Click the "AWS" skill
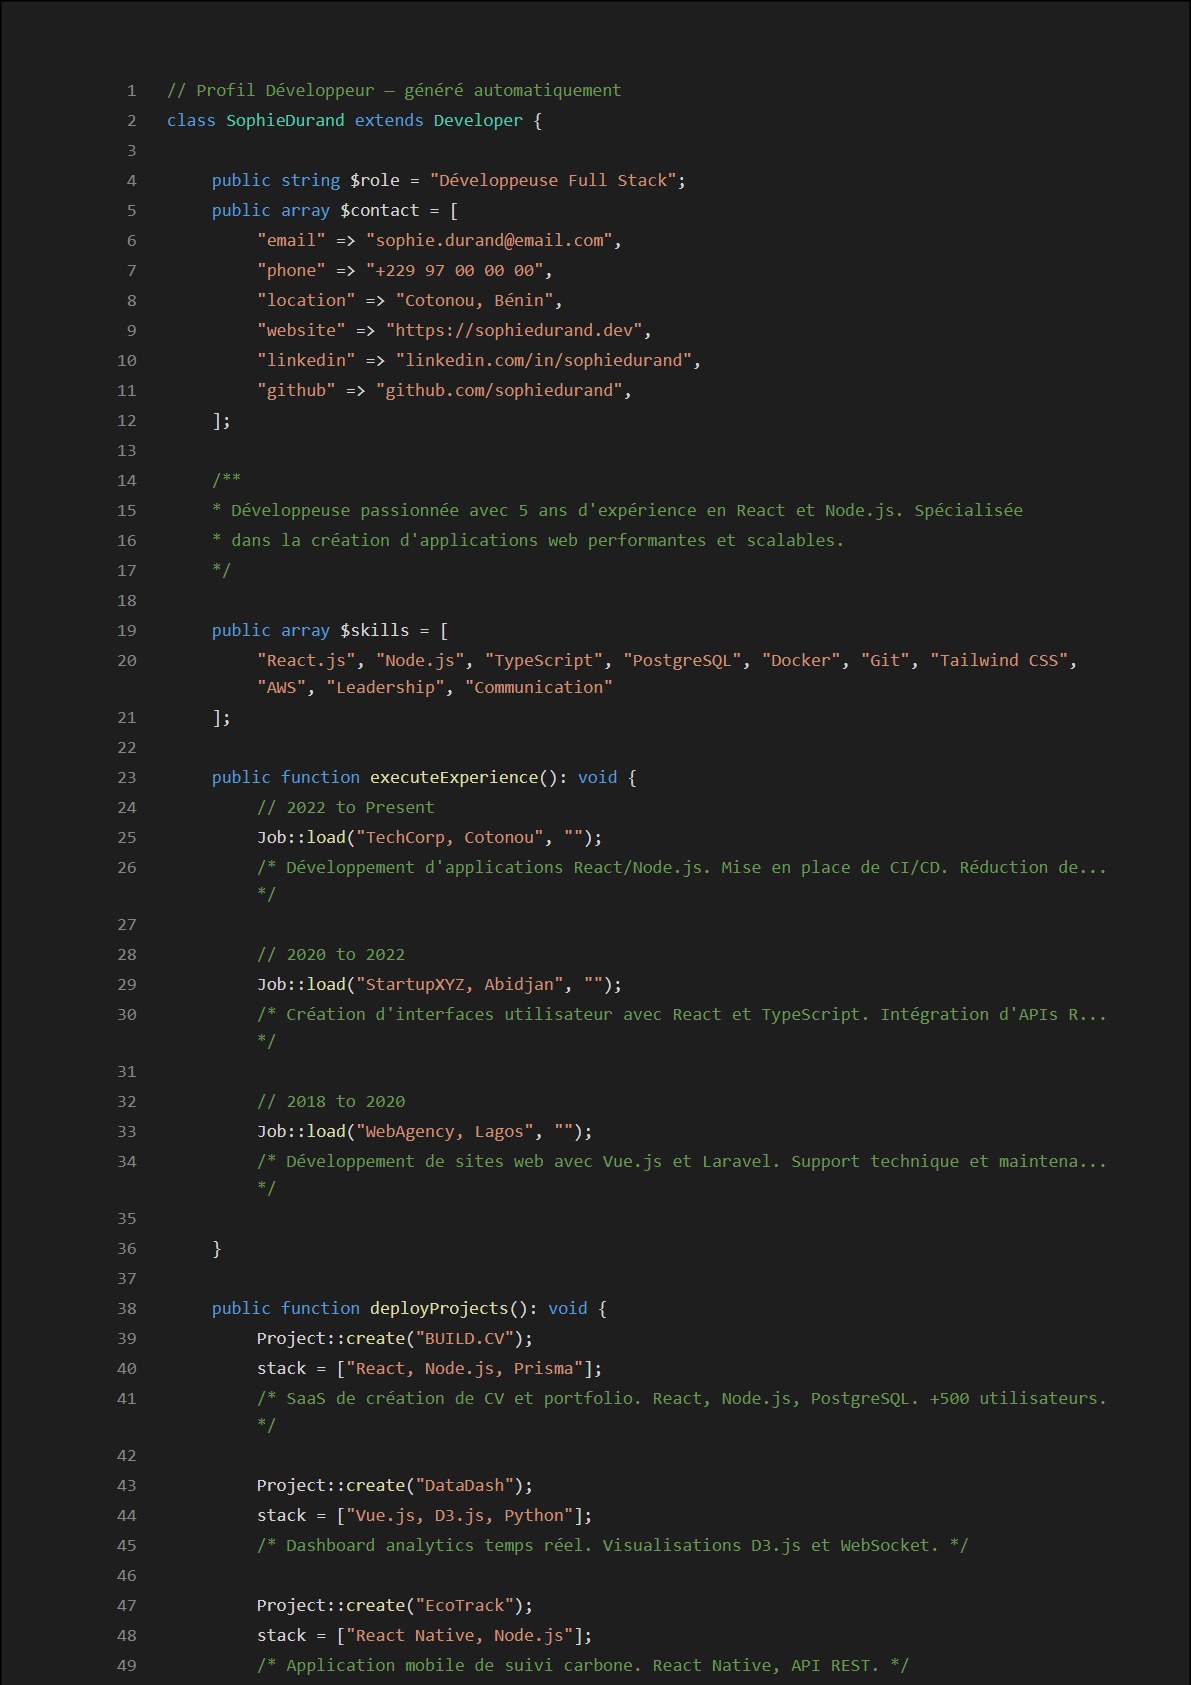Image resolution: width=1191 pixels, height=1685 pixels. [281, 687]
